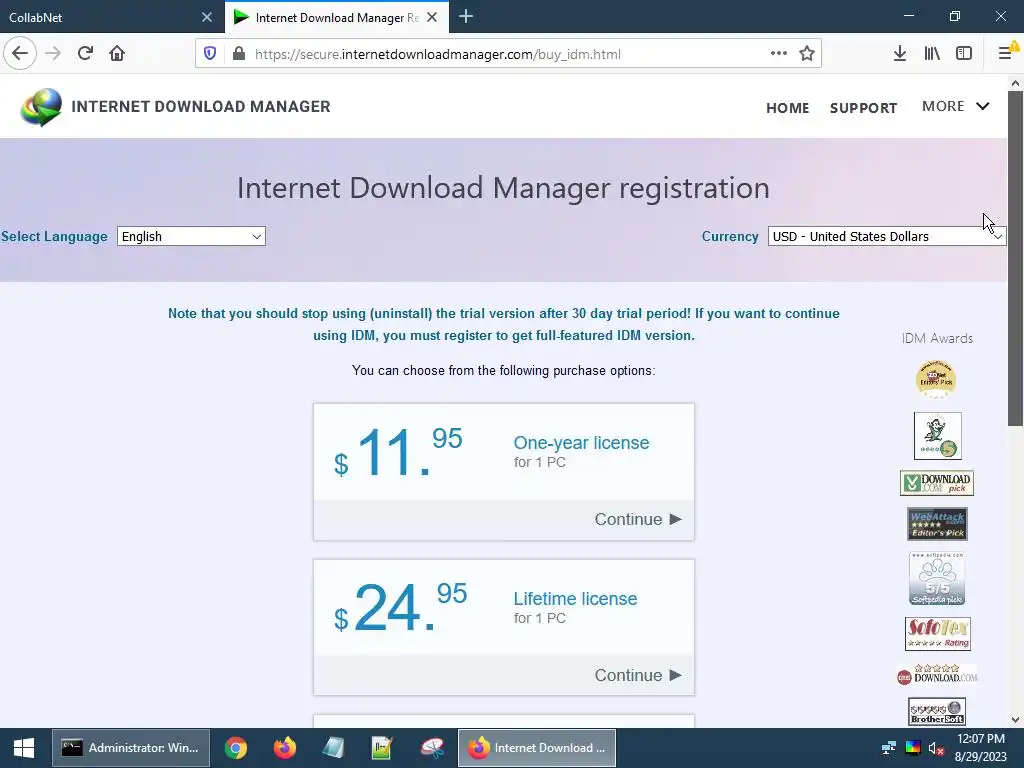Viewport: 1024px width, 768px height.
Task: Open the blue notebook taskbar app
Action: click(333, 748)
